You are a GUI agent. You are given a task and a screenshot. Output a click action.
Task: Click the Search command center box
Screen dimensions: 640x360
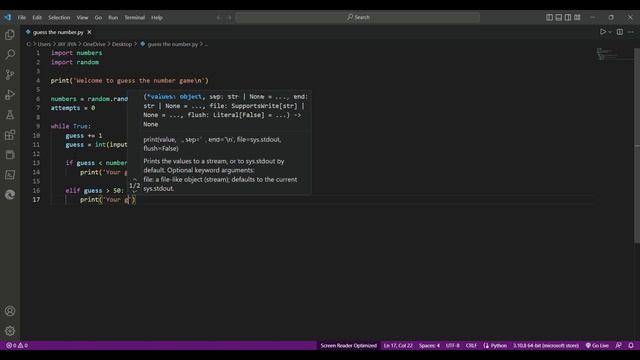[358, 17]
